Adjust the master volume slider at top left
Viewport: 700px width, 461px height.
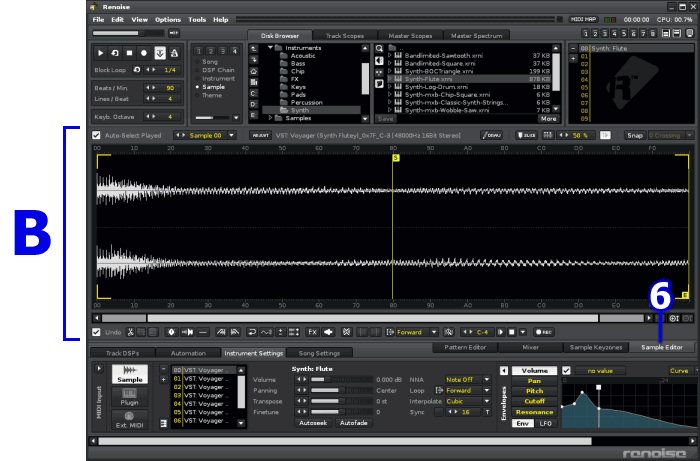coord(129,33)
